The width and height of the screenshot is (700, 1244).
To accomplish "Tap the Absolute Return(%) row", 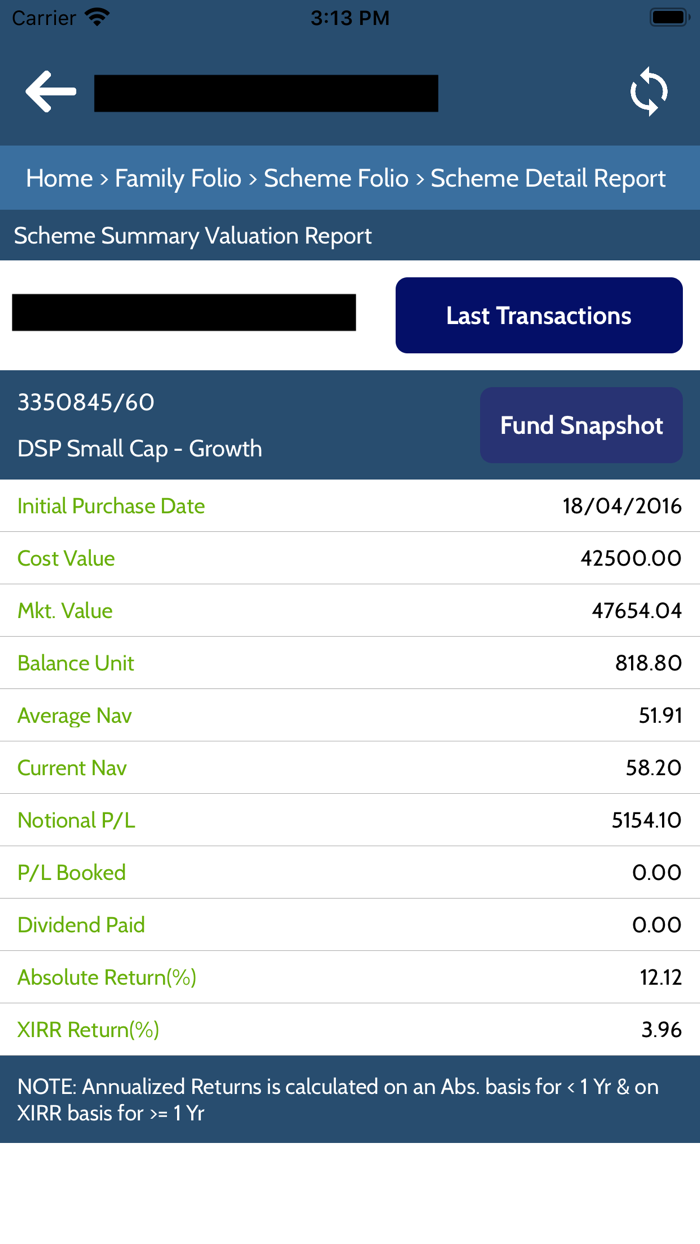I will (350, 977).
